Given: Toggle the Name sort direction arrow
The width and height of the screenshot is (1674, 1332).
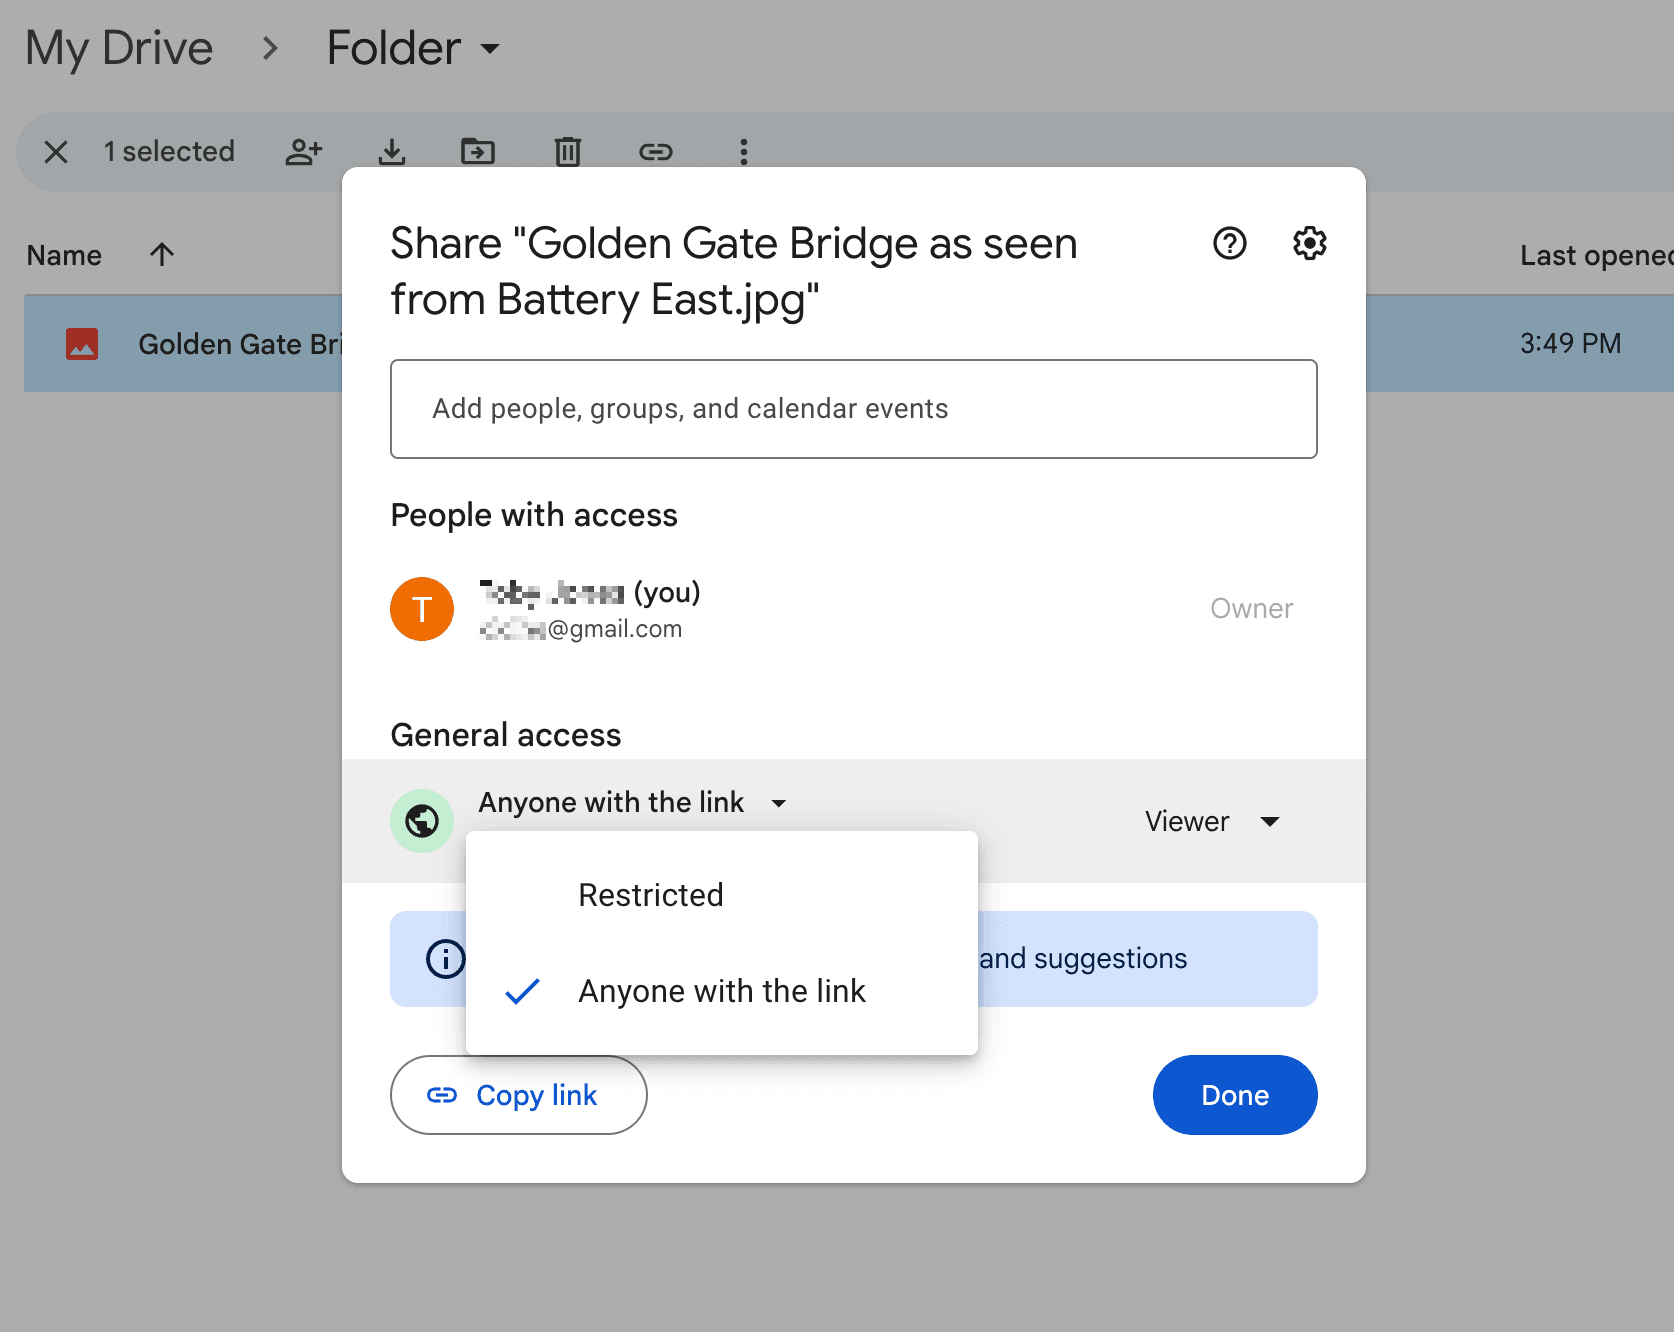Looking at the screenshot, I should click(161, 254).
